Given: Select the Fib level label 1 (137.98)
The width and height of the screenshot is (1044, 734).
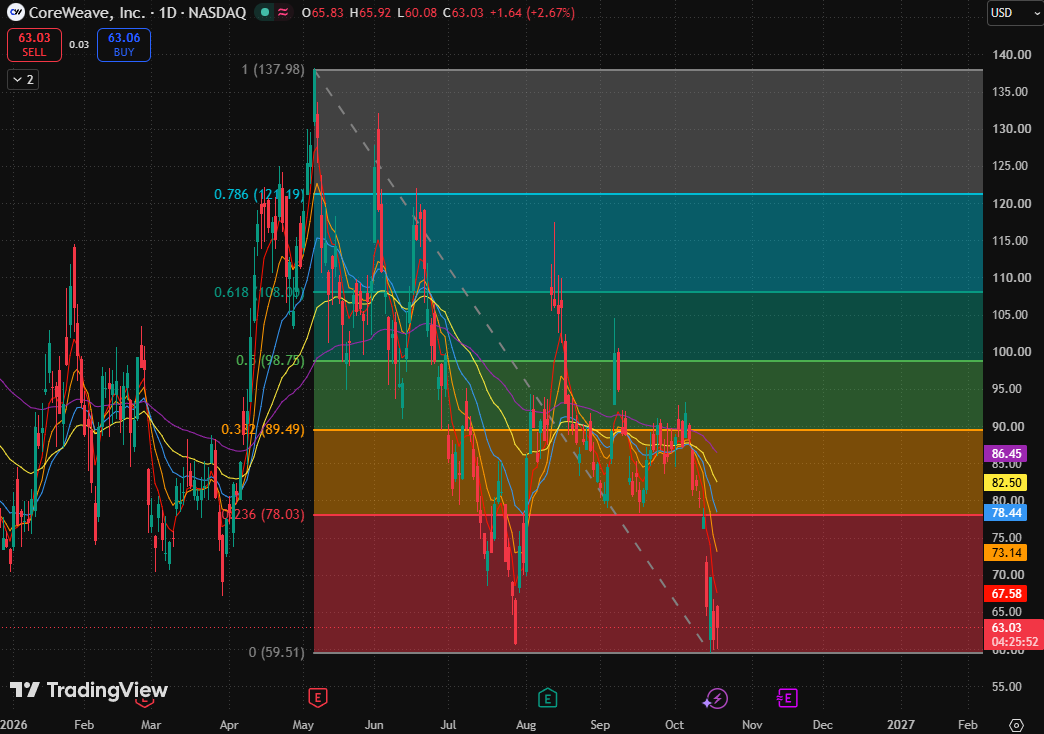Looking at the screenshot, I should pyautogui.click(x=273, y=69).
